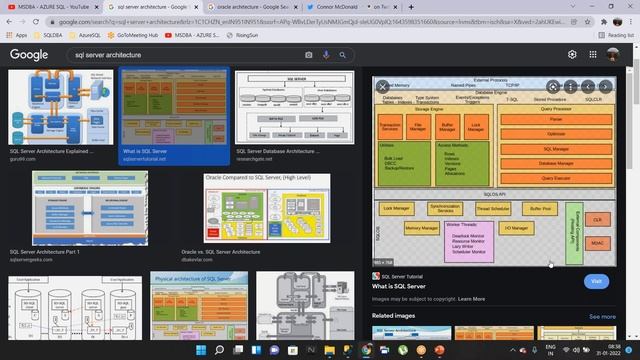Open Google Lens on preview image
Image resolution: width=640 pixels, height=360 pixels.
[553, 87]
